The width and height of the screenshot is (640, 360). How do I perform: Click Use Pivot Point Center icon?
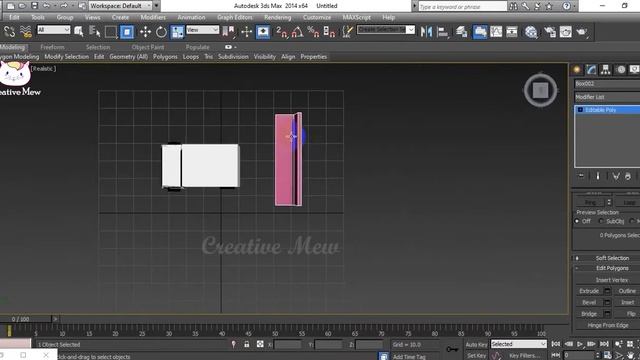click(228, 31)
